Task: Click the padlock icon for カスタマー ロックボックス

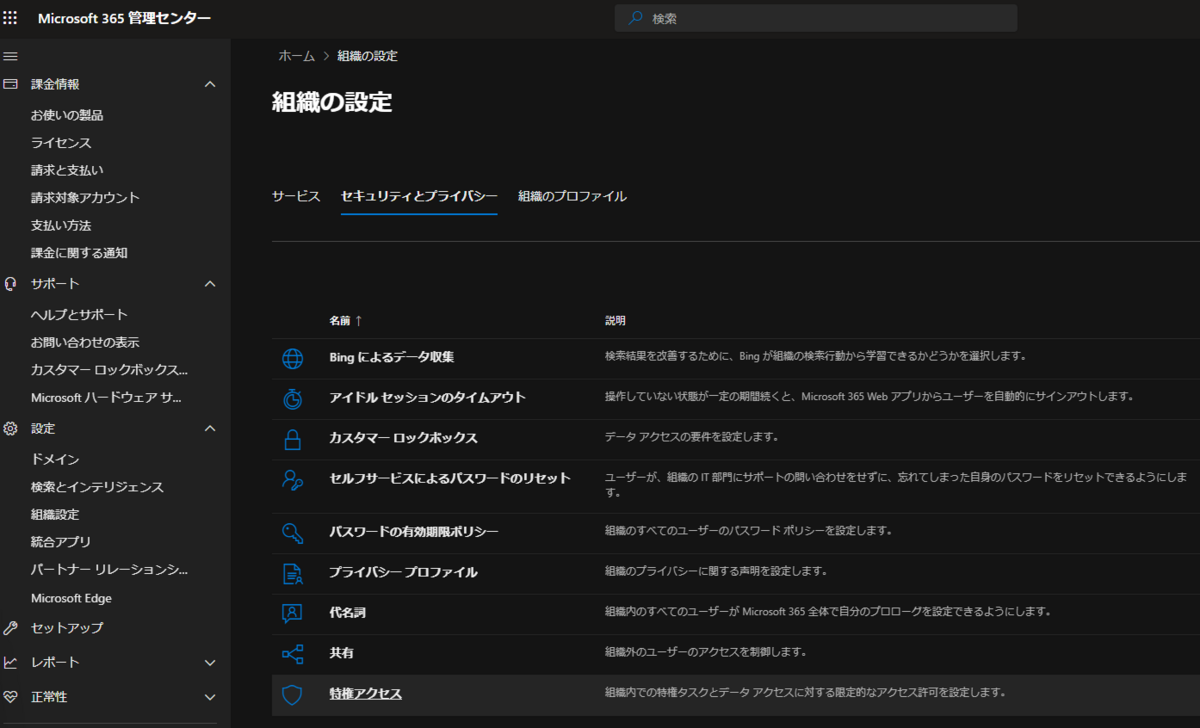Action: tap(292, 439)
